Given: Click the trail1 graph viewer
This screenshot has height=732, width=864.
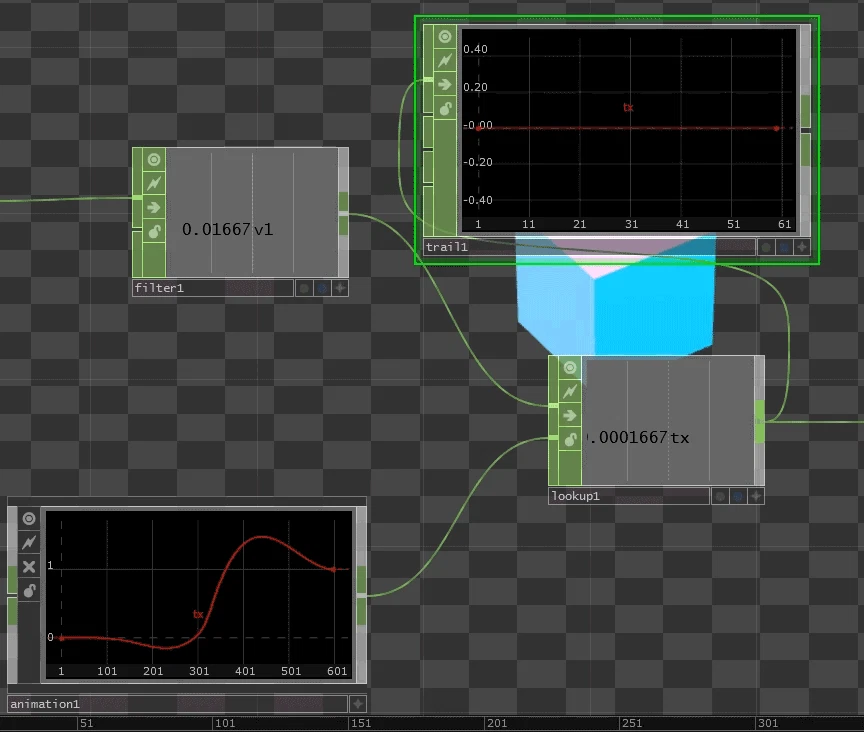Looking at the screenshot, I should 629,130.
